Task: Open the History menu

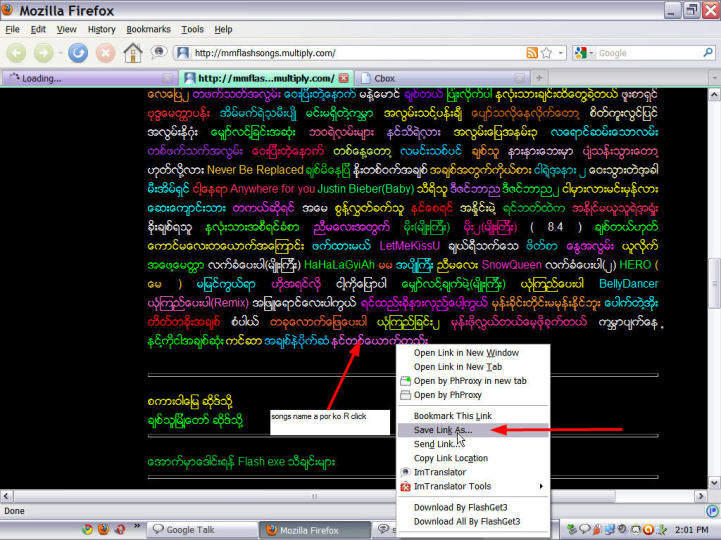Action: pos(102,29)
